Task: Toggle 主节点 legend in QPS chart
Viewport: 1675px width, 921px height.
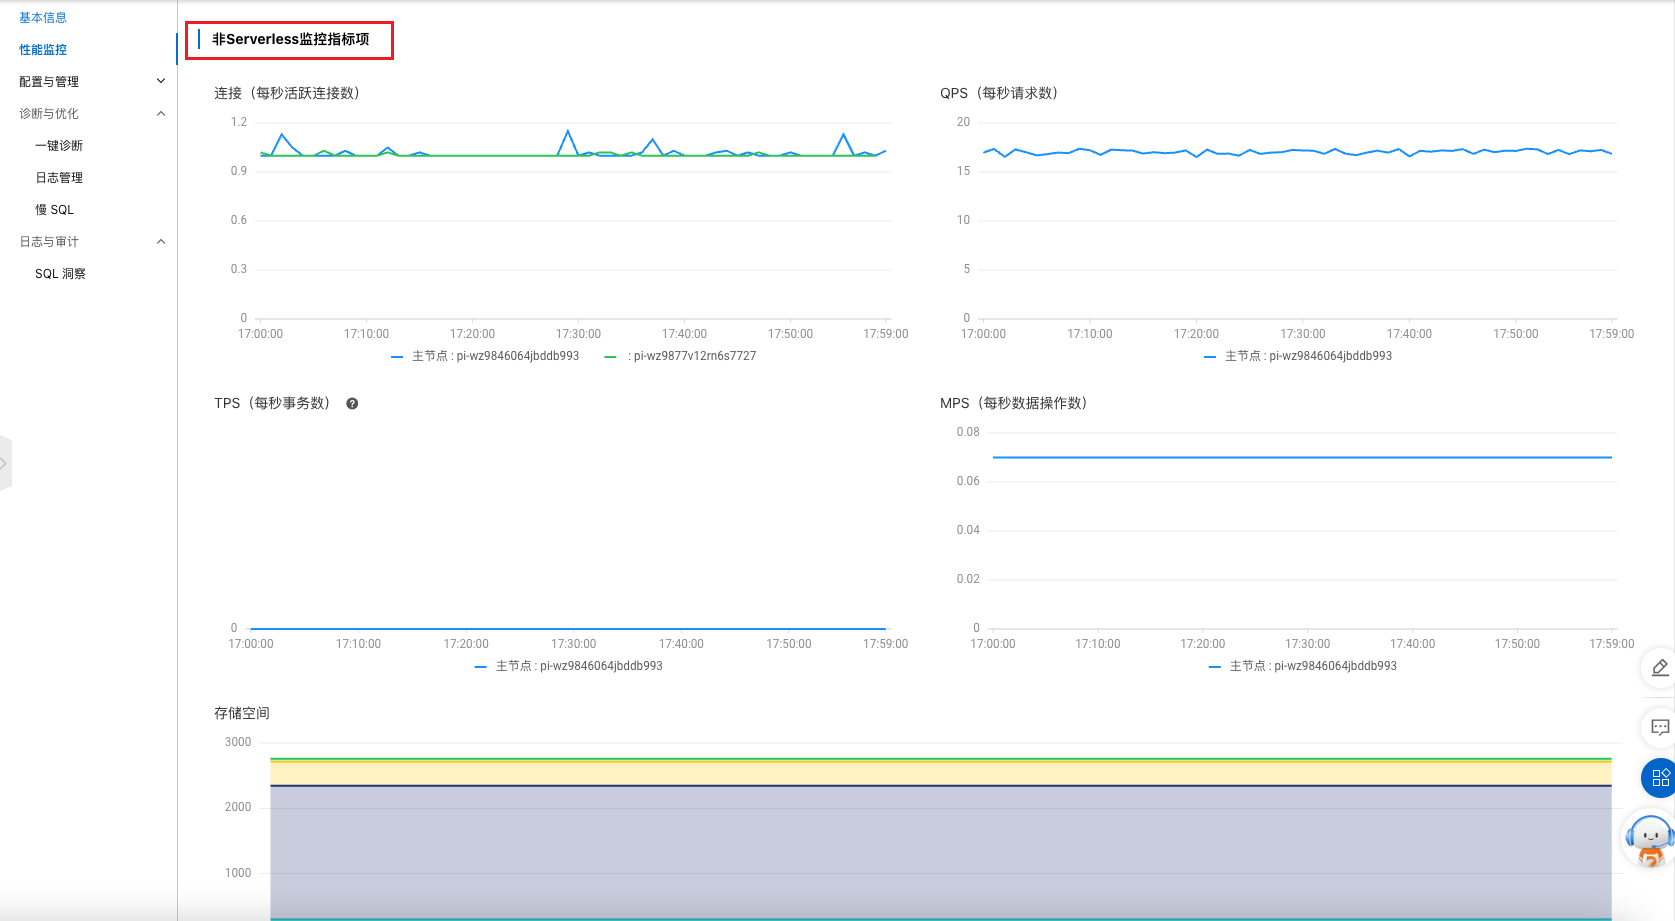Action: (x=1298, y=356)
